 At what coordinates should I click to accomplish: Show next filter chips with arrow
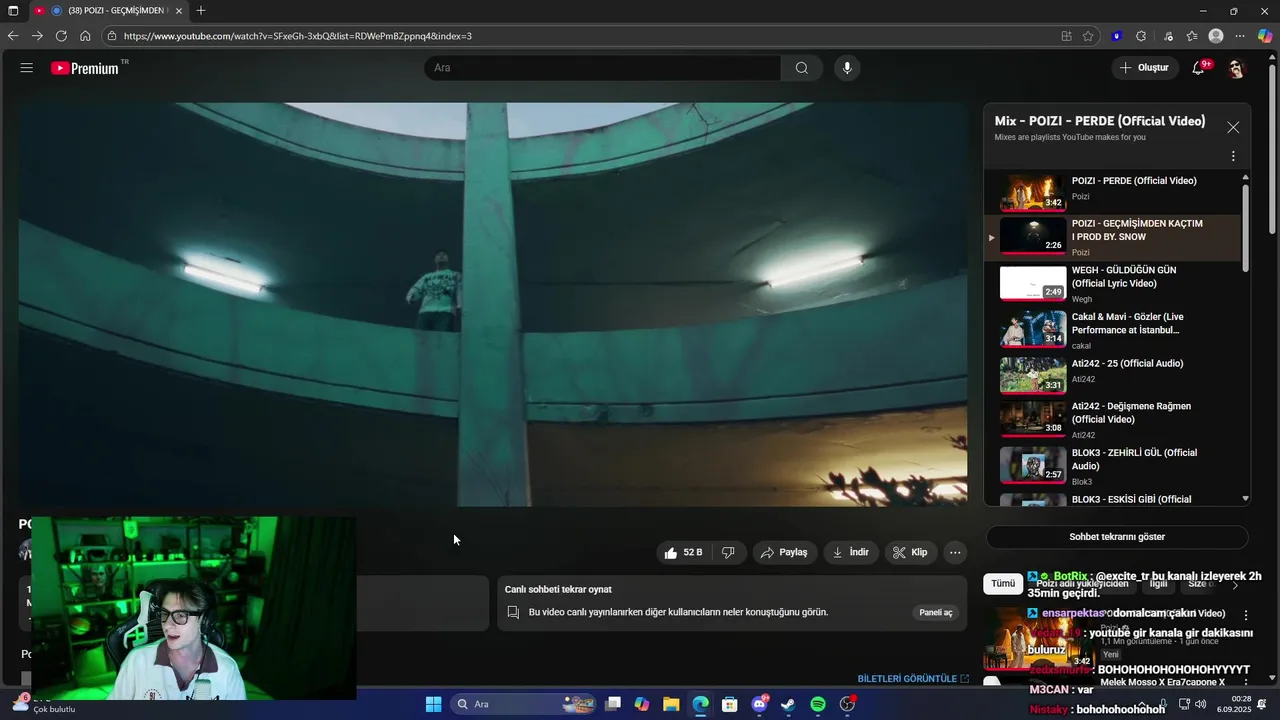pos(1235,584)
